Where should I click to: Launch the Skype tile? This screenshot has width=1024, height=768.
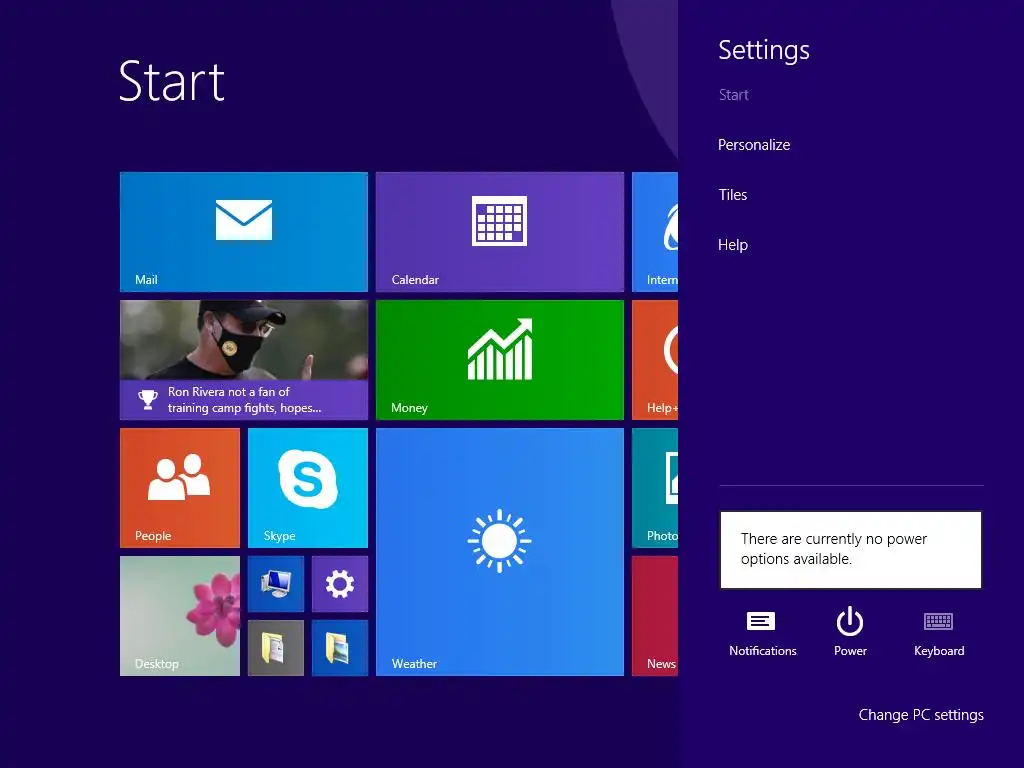[x=308, y=488]
